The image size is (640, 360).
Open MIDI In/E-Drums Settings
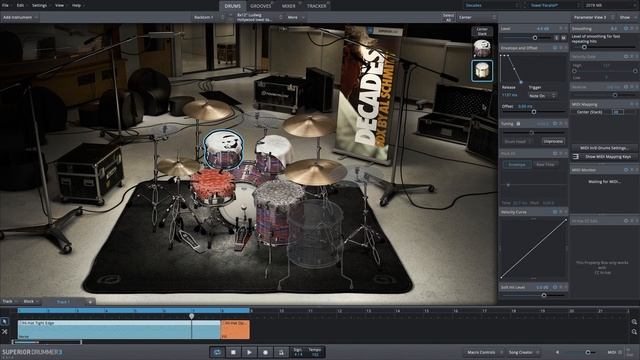coord(604,148)
